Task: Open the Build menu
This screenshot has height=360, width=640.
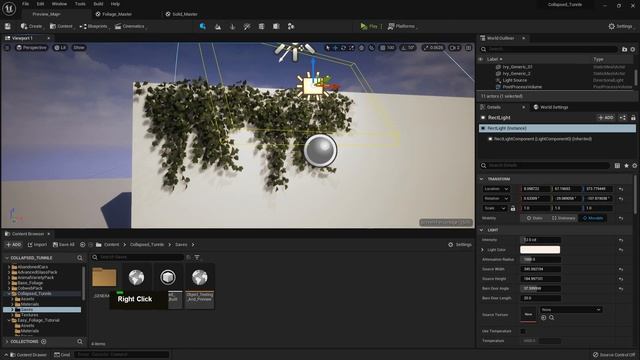Action: 98,4
